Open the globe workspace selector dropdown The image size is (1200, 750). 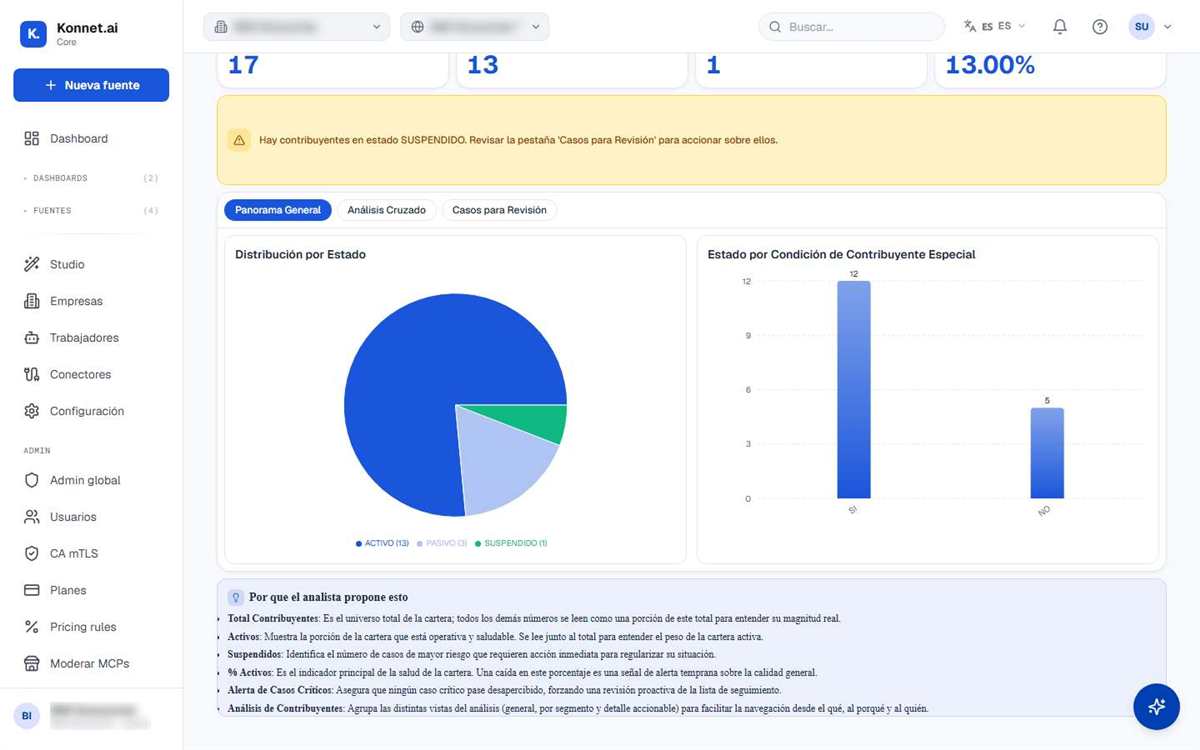coord(475,27)
